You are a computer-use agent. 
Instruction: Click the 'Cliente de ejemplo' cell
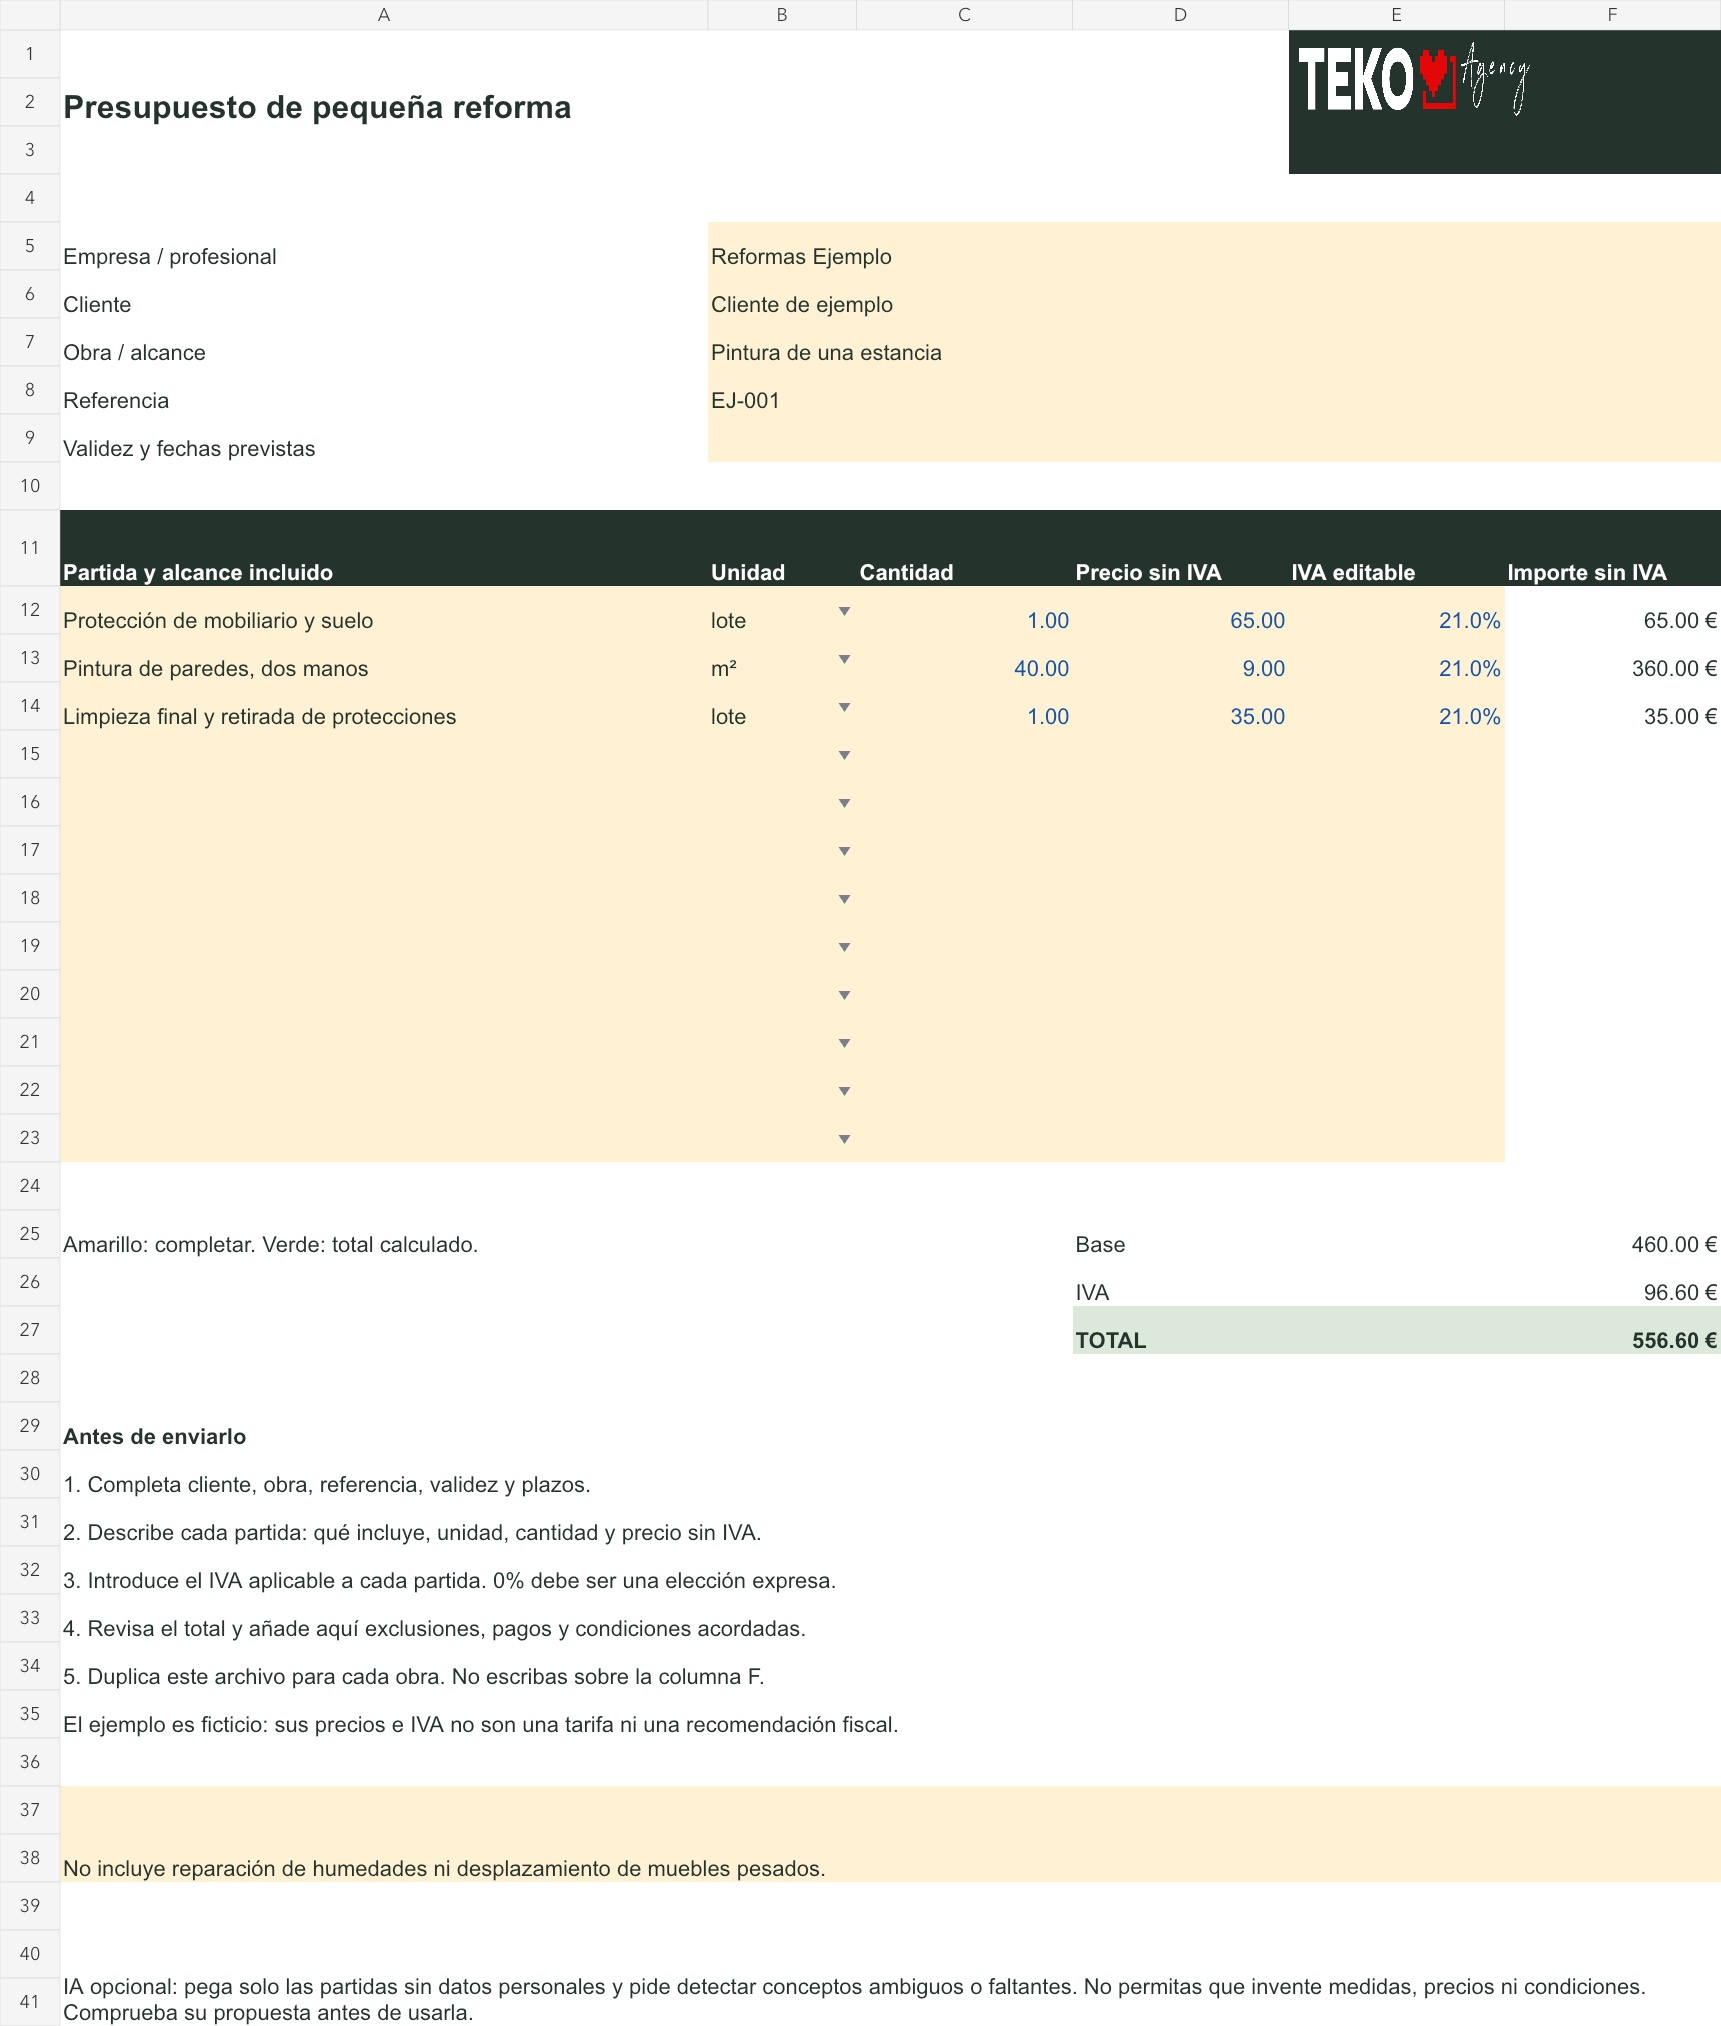tap(1214, 294)
